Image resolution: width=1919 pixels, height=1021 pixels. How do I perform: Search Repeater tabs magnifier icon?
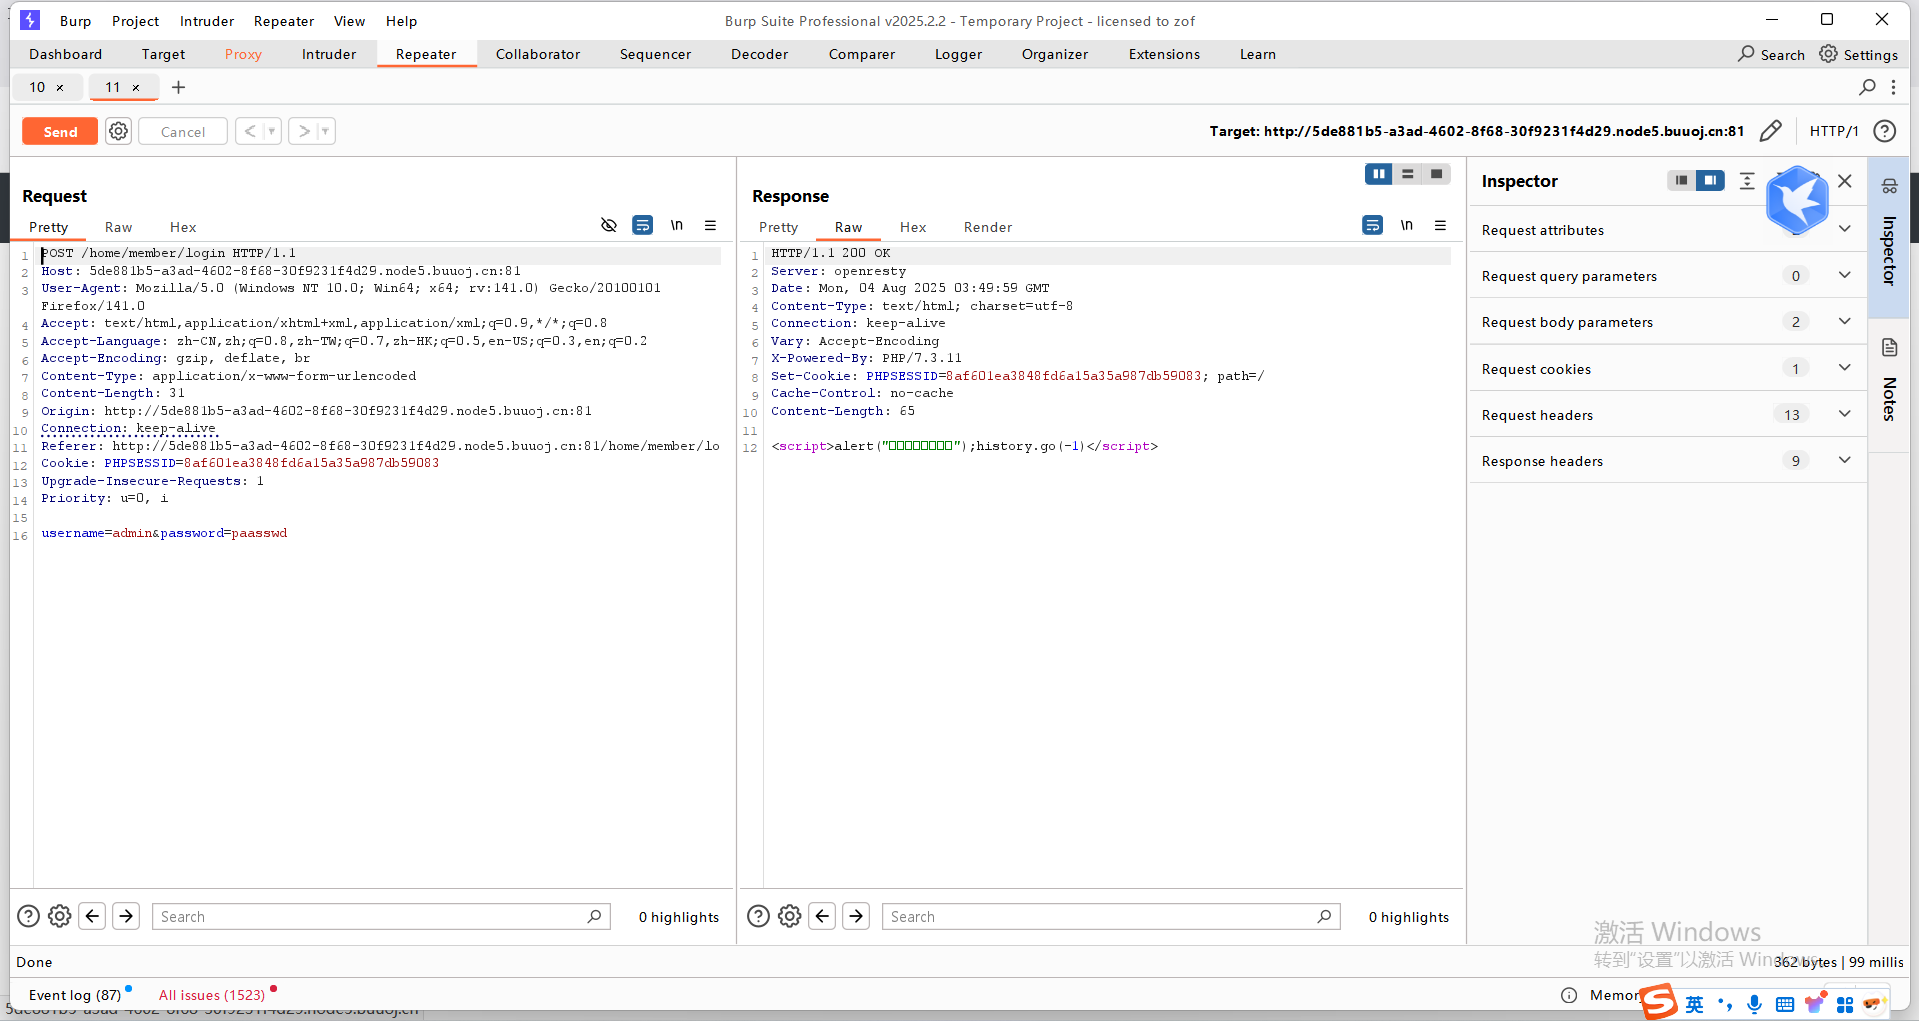(1867, 87)
